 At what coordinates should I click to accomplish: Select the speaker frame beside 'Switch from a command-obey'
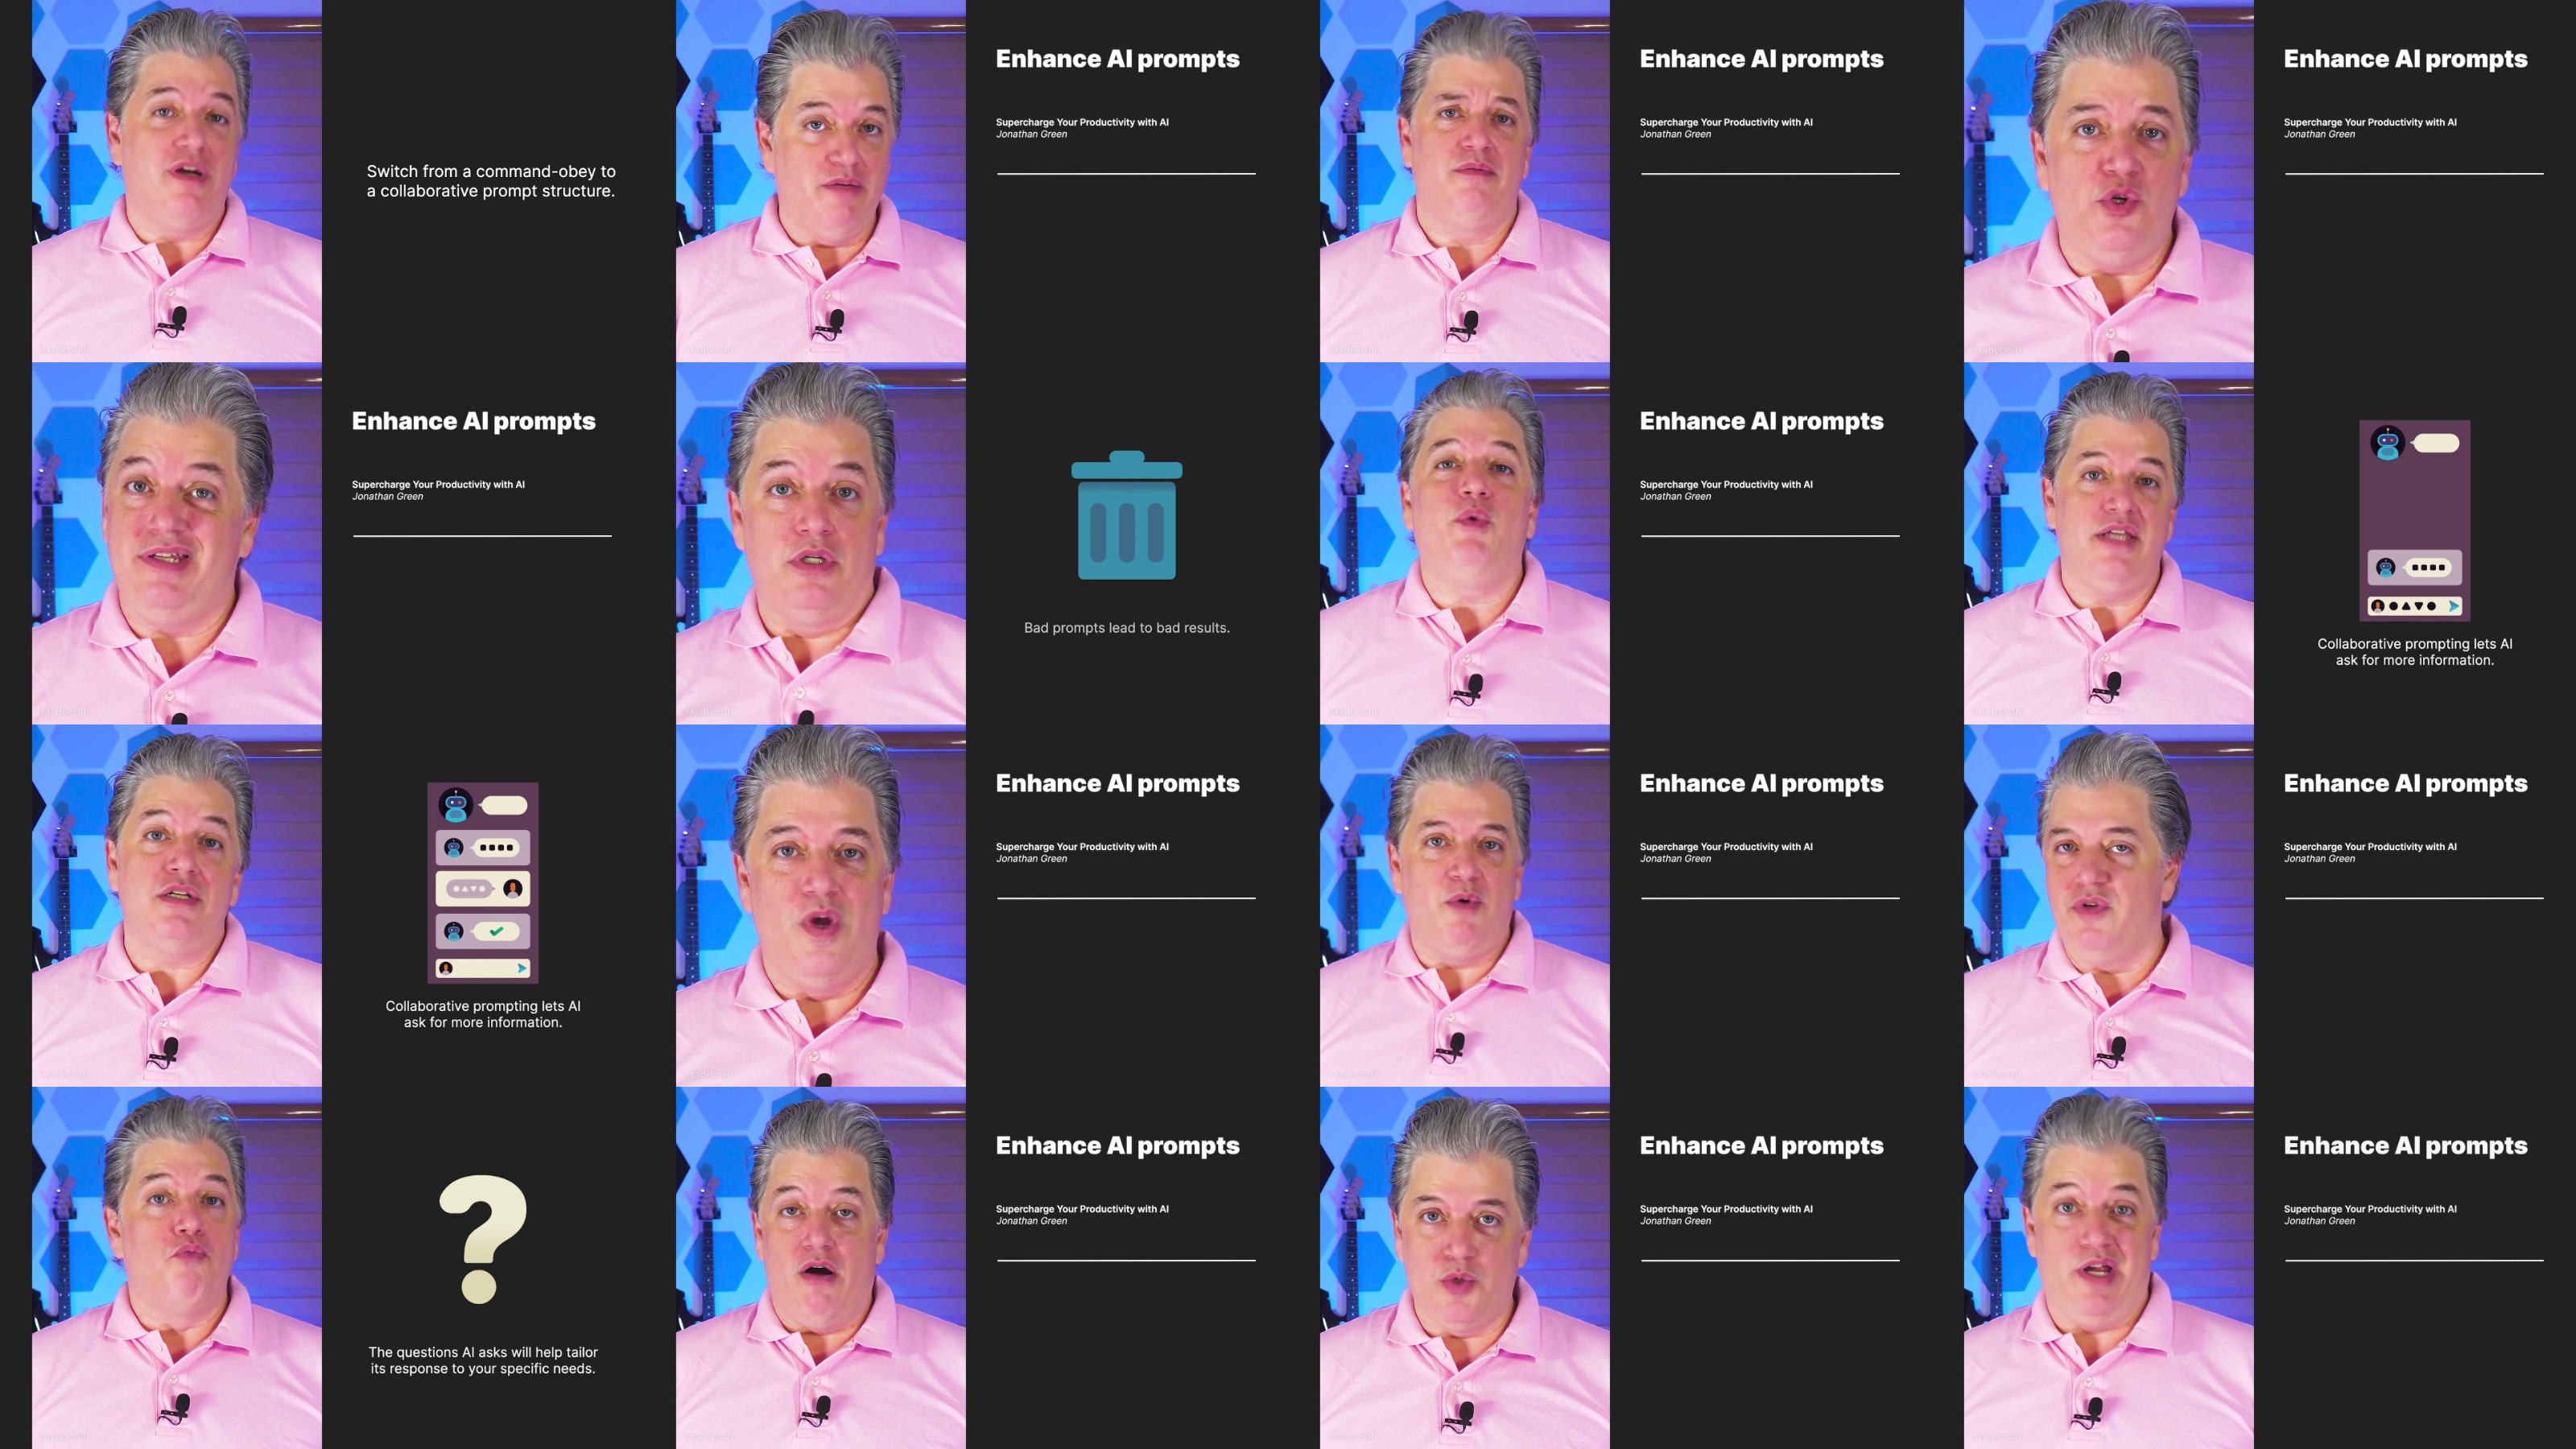pos(176,181)
